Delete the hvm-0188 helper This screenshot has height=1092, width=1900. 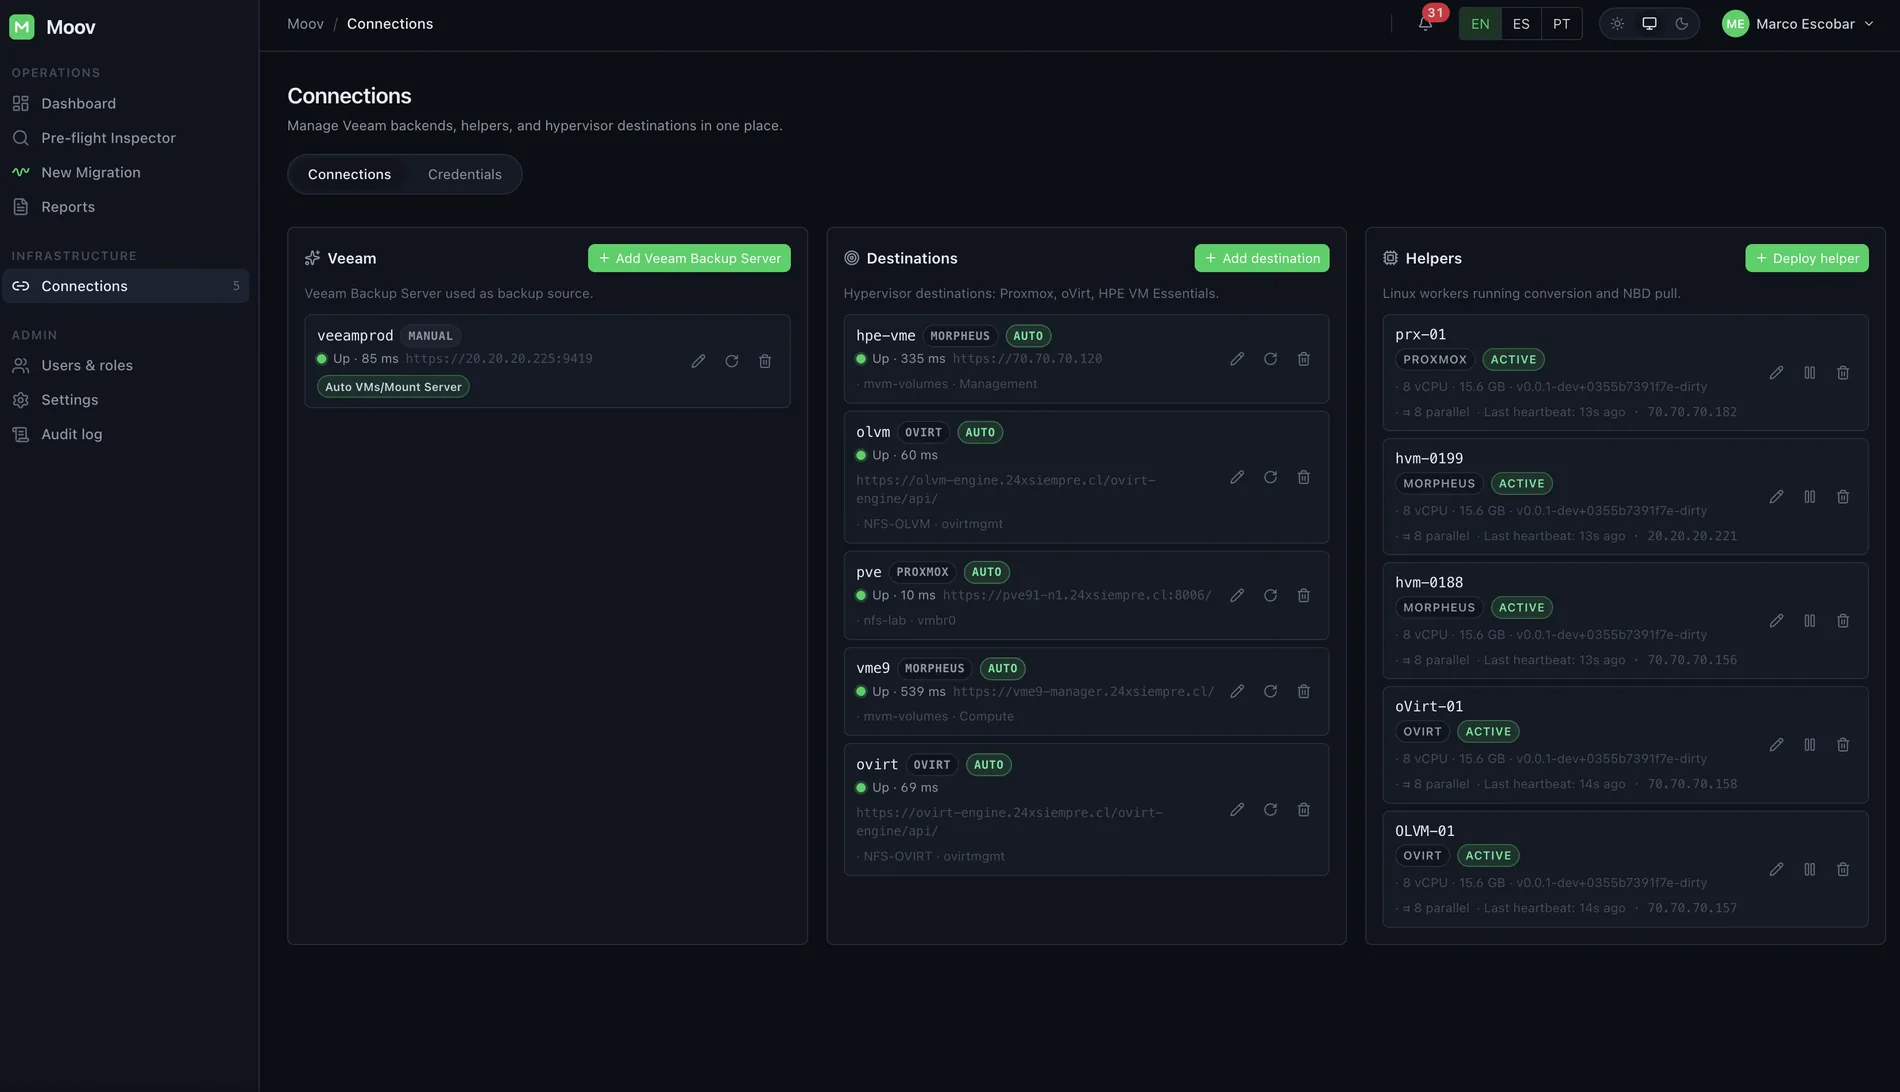point(1843,621)
